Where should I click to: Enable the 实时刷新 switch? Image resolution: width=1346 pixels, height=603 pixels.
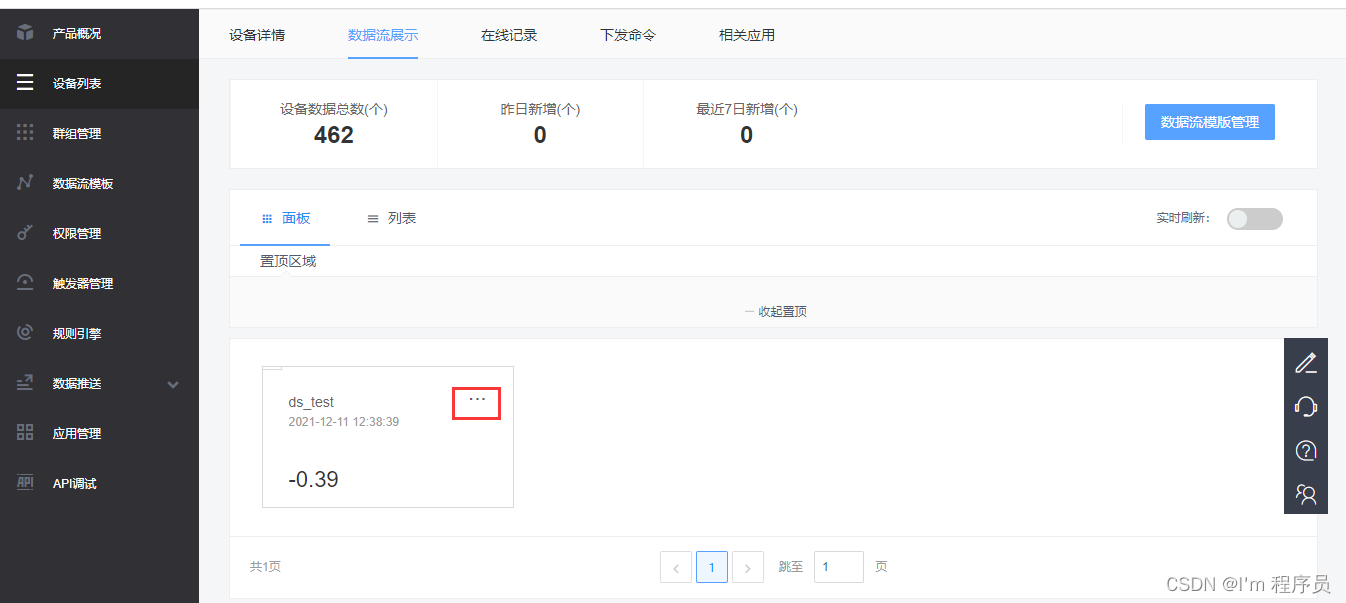(1254, 218)
